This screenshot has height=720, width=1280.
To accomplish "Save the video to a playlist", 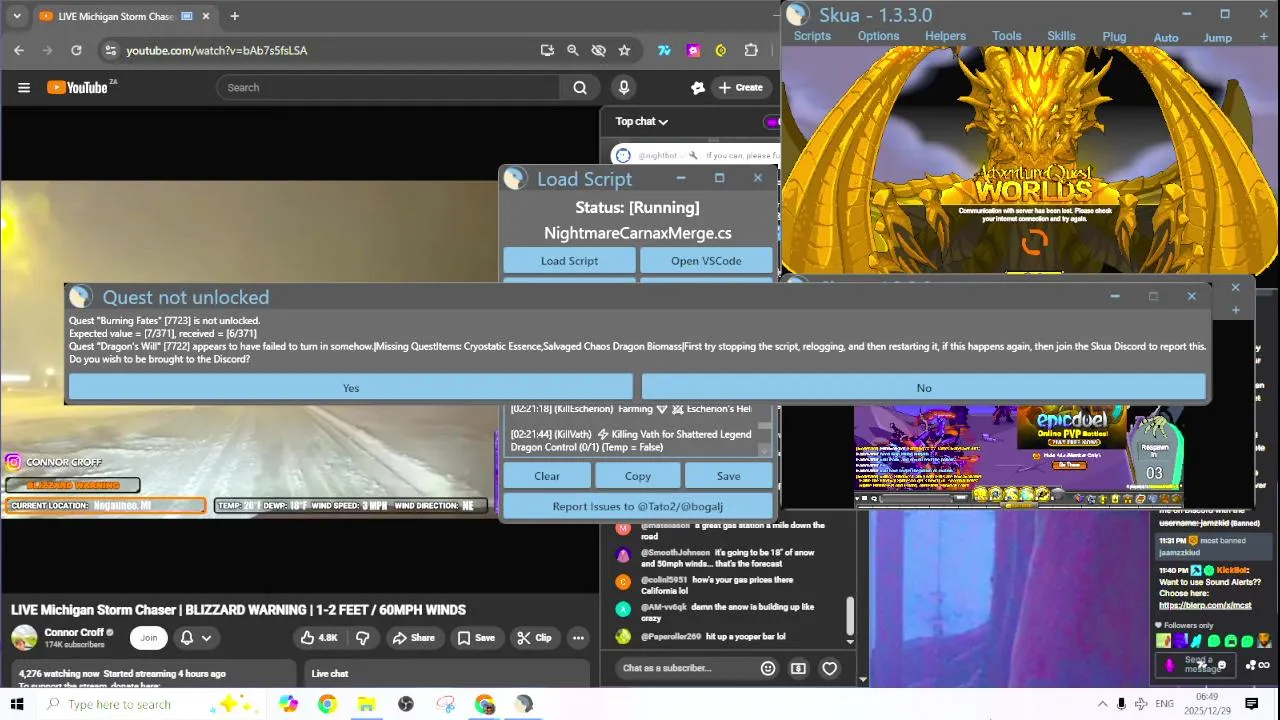I will tap(476, 637).
